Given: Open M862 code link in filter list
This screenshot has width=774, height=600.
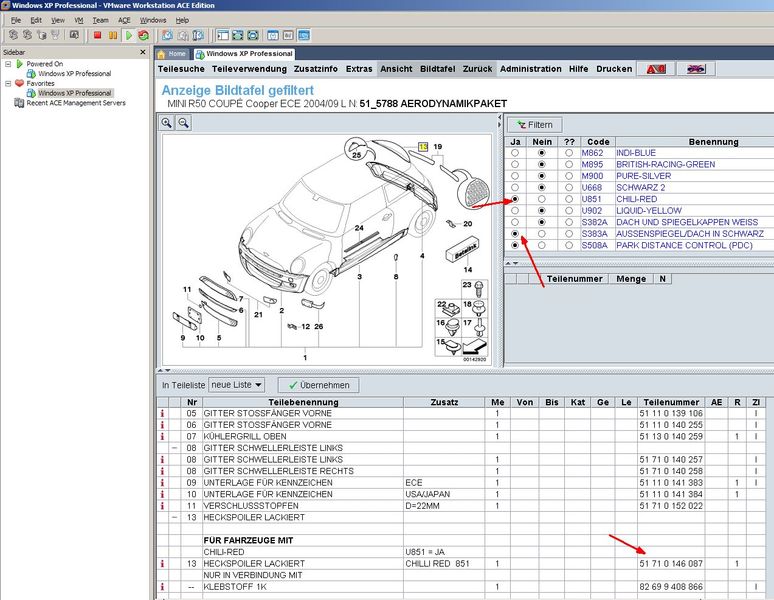Looking at the screenshot, I should 592,153.
